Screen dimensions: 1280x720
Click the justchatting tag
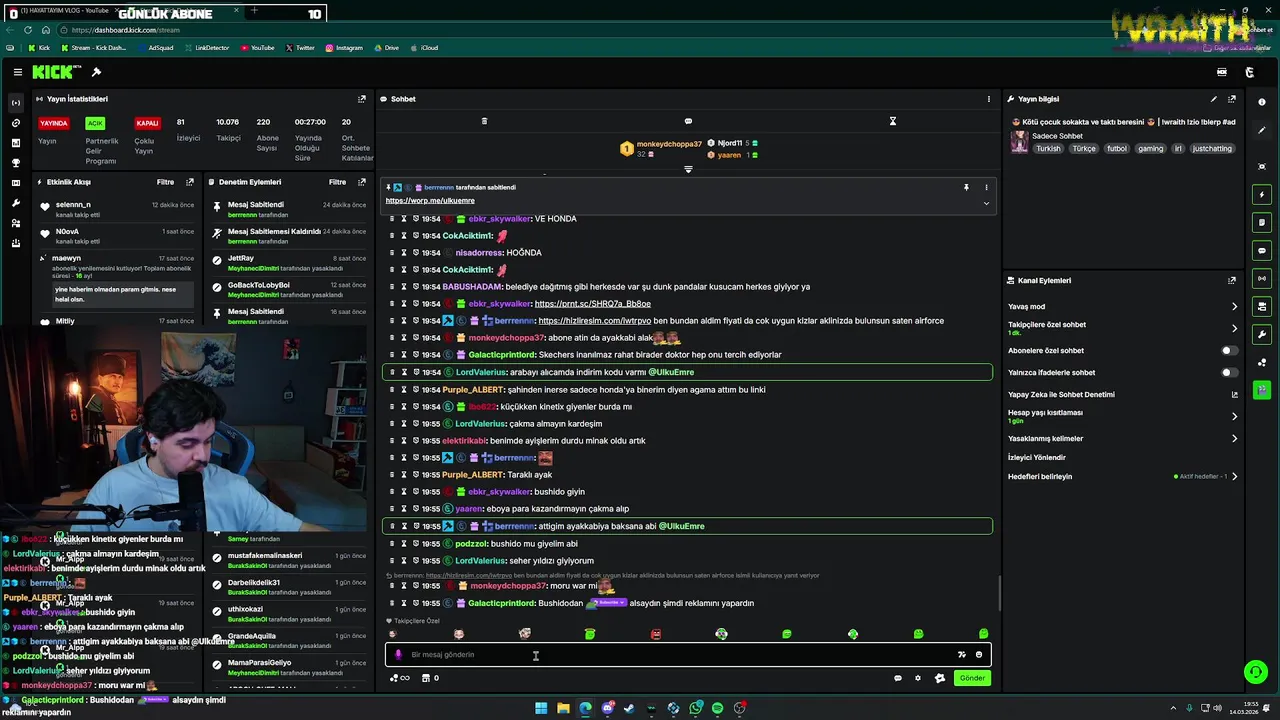pos(1212,149)
